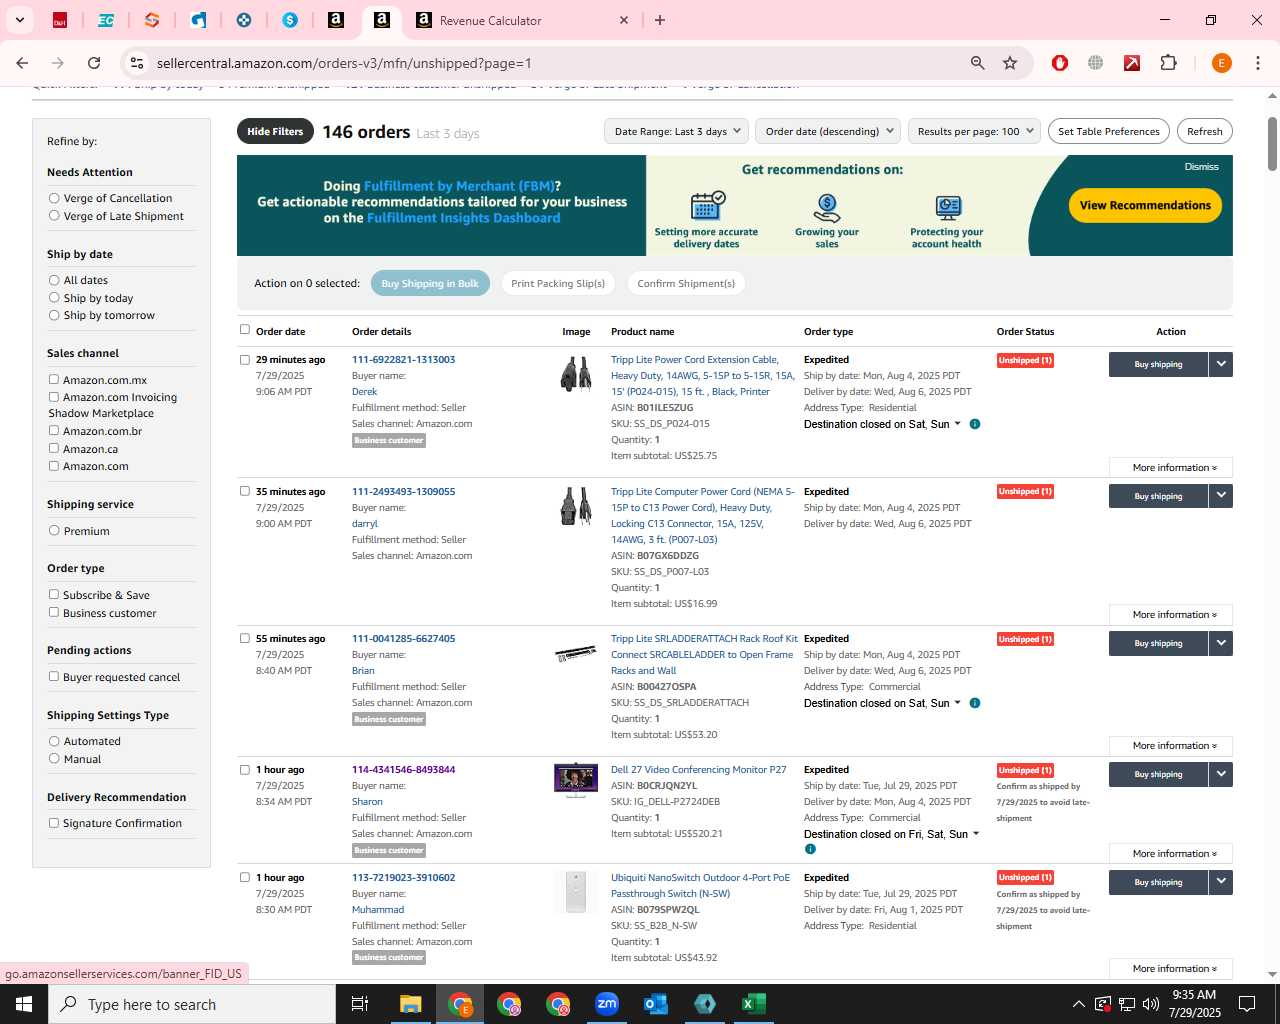Viewport: 1280px width, 1024px height.
Task: Open order 111-2493493-1309055 link
Action: click(x=403, y=491)
